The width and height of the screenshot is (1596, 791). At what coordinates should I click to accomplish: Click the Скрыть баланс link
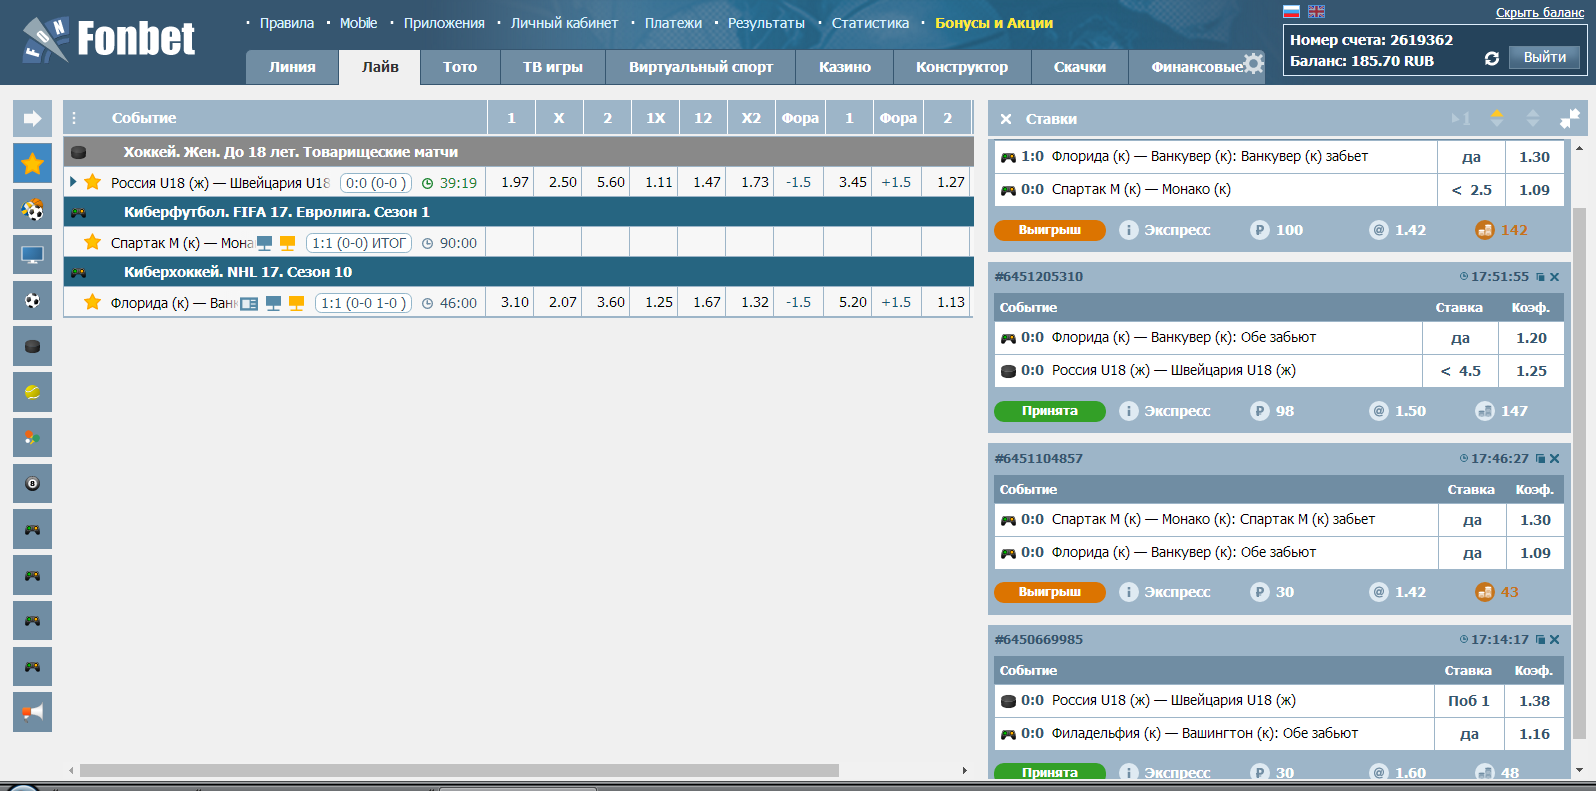1540,13
